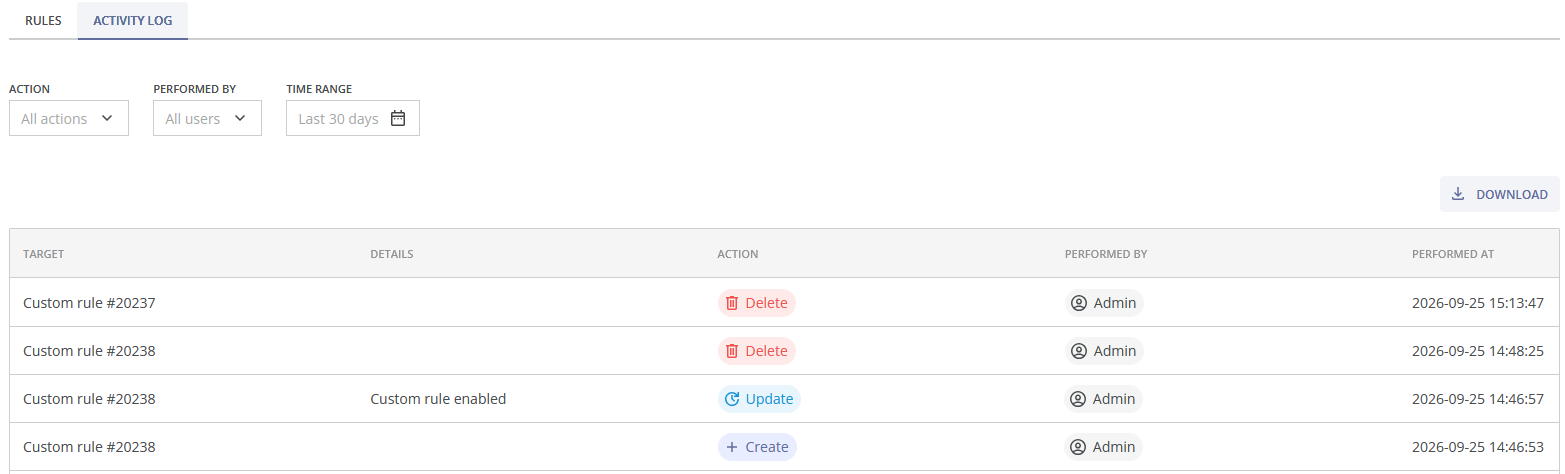Click the timestamp 2026-09-25 14:46:57
This screenshot has height=474, width=1565.
1478,399
